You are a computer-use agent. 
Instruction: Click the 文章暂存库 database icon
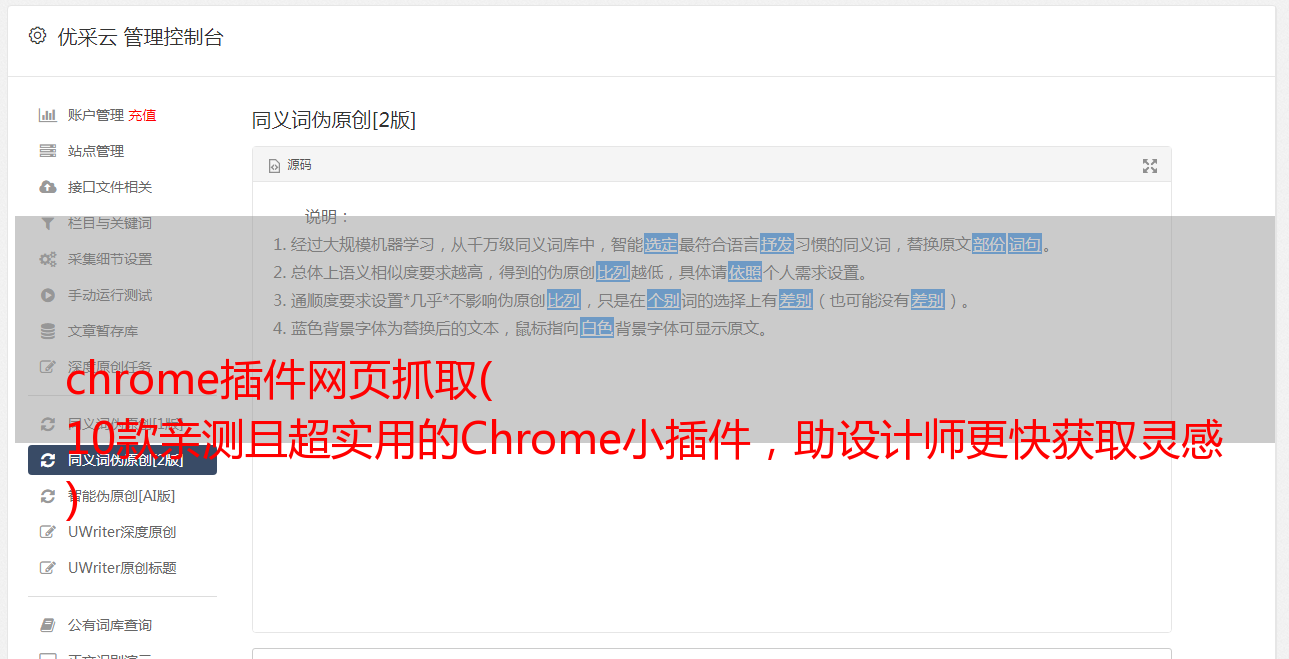click(47, 331)
